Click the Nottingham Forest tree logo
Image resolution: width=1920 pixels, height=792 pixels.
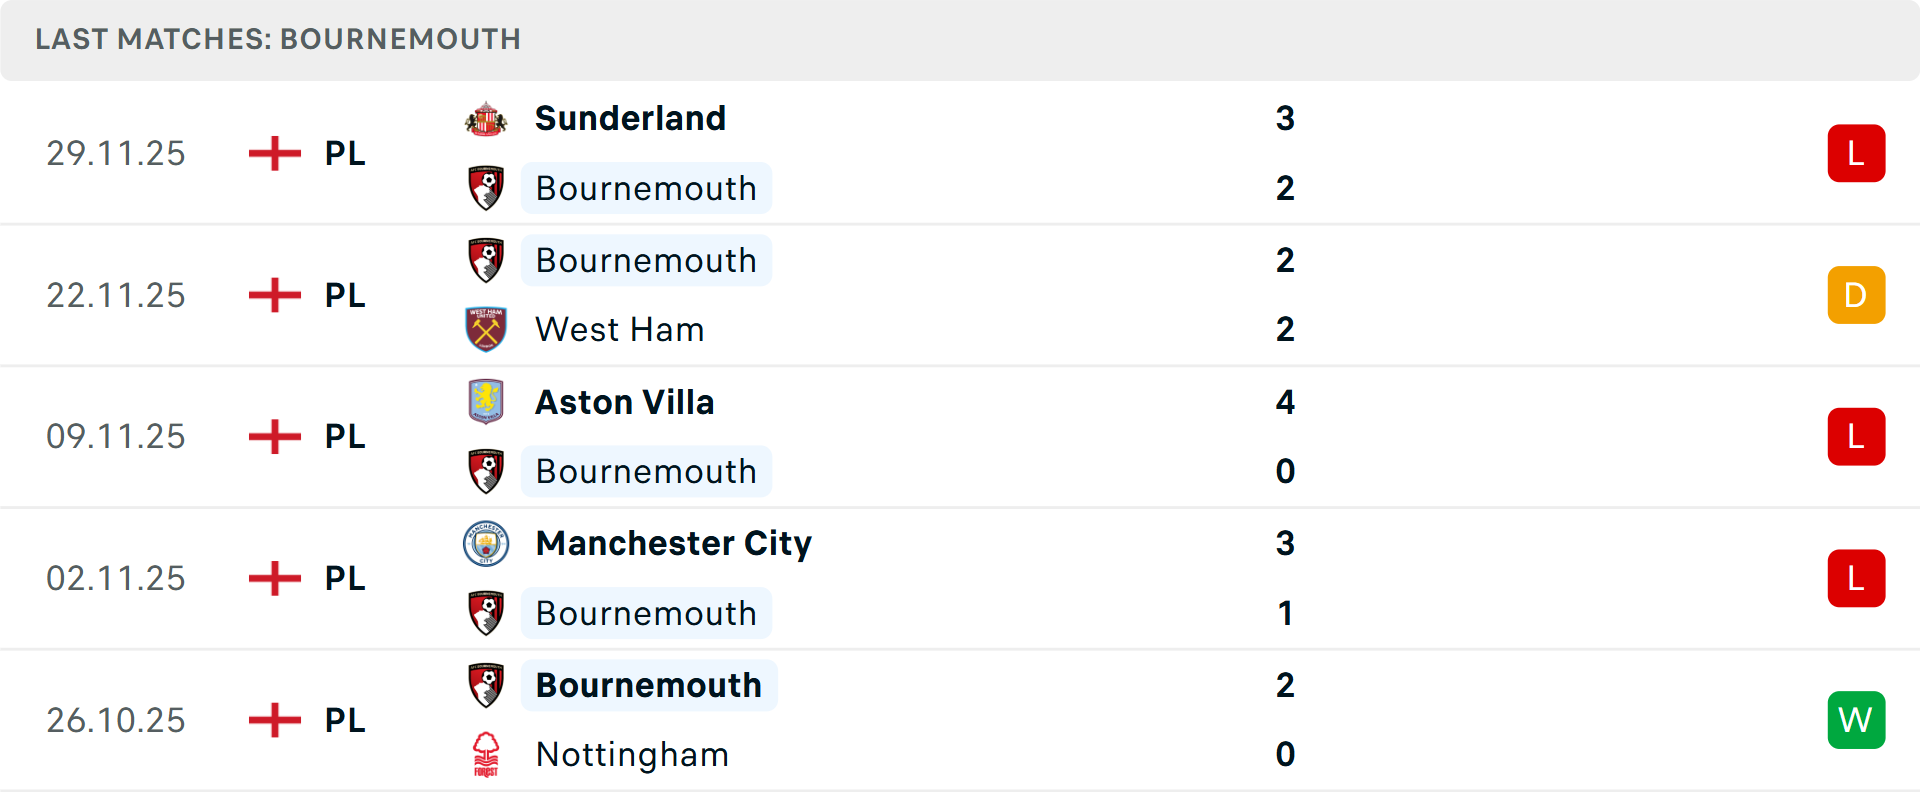click(x=486, y=755)
